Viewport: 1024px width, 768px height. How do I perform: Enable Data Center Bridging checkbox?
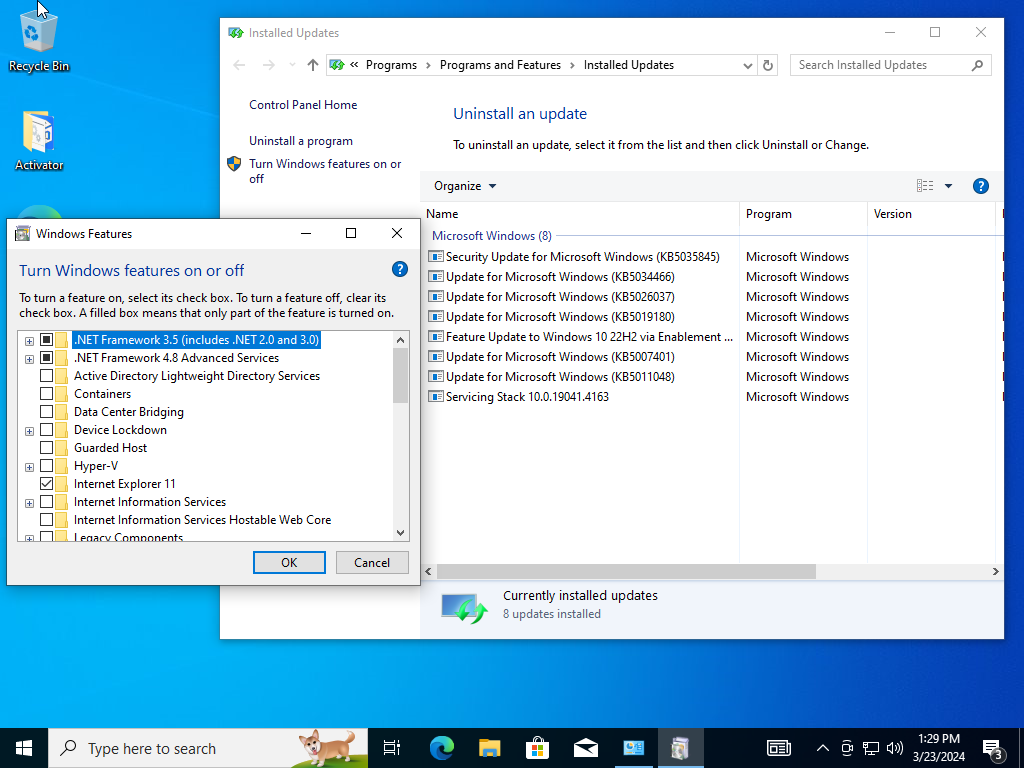pyautogui.click(x=46, y=411)
